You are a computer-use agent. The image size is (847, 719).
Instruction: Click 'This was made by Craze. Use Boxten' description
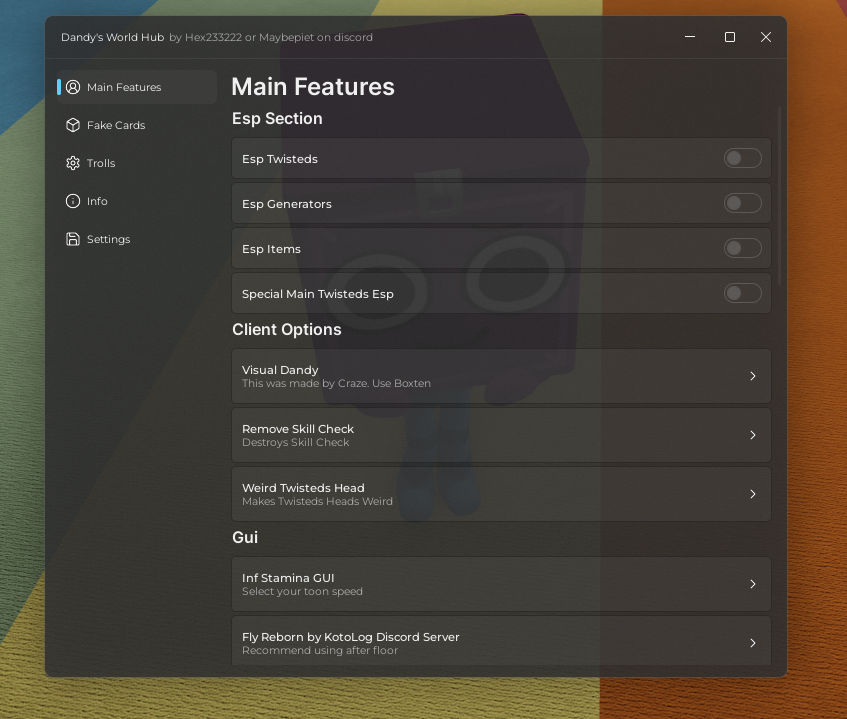click(337, 384)
